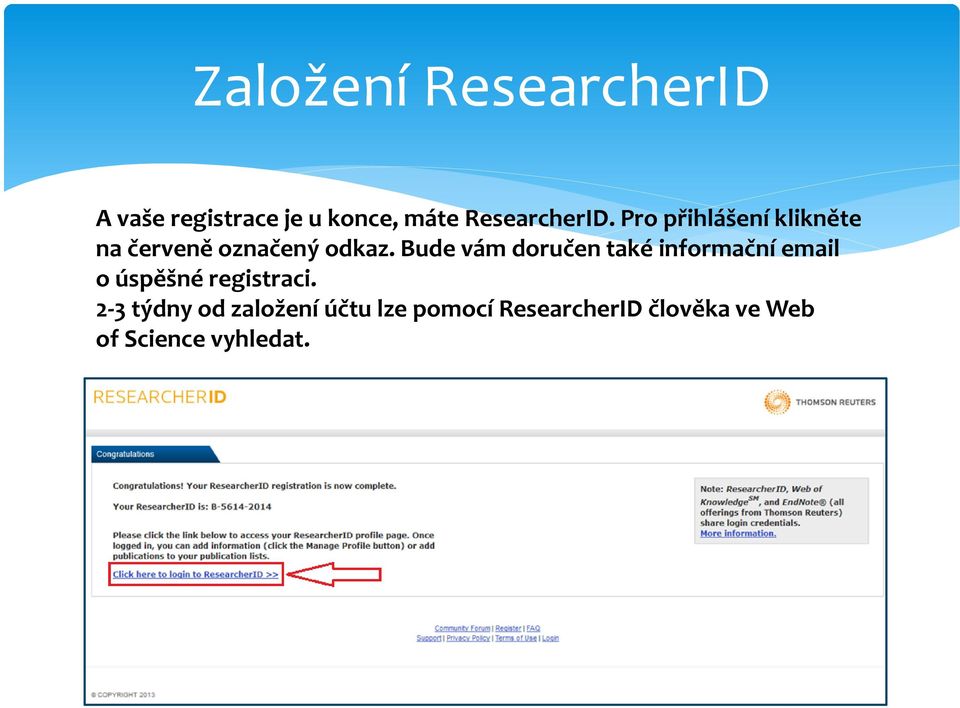Image resolution: width=960 pixels, height=708 pixels.
Task: Click the slide title 'Založení ResearcherID'
Action: (481, 86)
